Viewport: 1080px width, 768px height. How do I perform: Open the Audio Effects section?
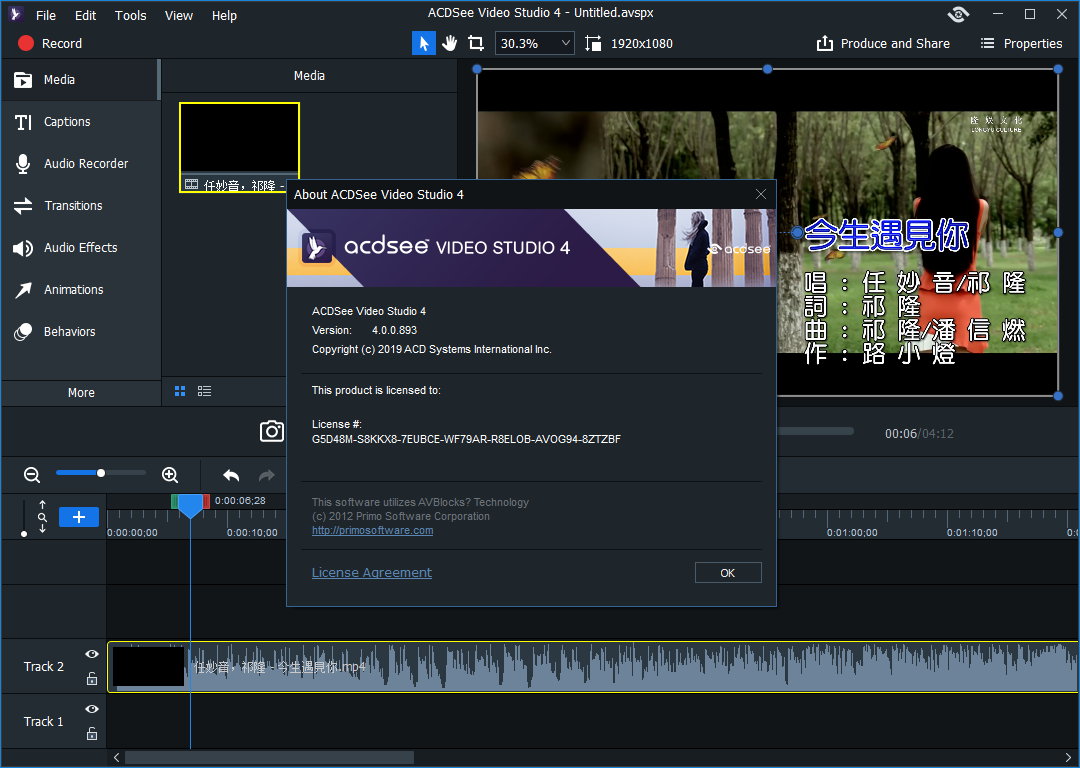[80, 248]
